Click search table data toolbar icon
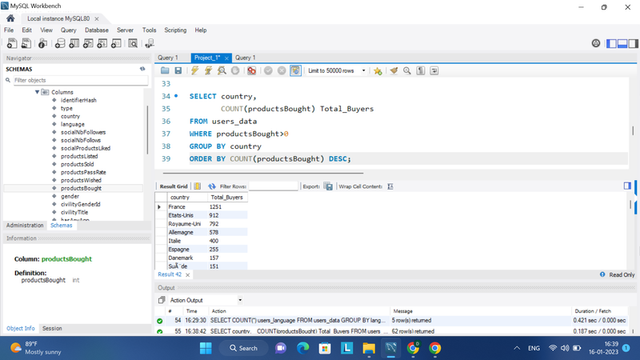The image size is (640, 360). pyautogui.click(x=133, y=43)
